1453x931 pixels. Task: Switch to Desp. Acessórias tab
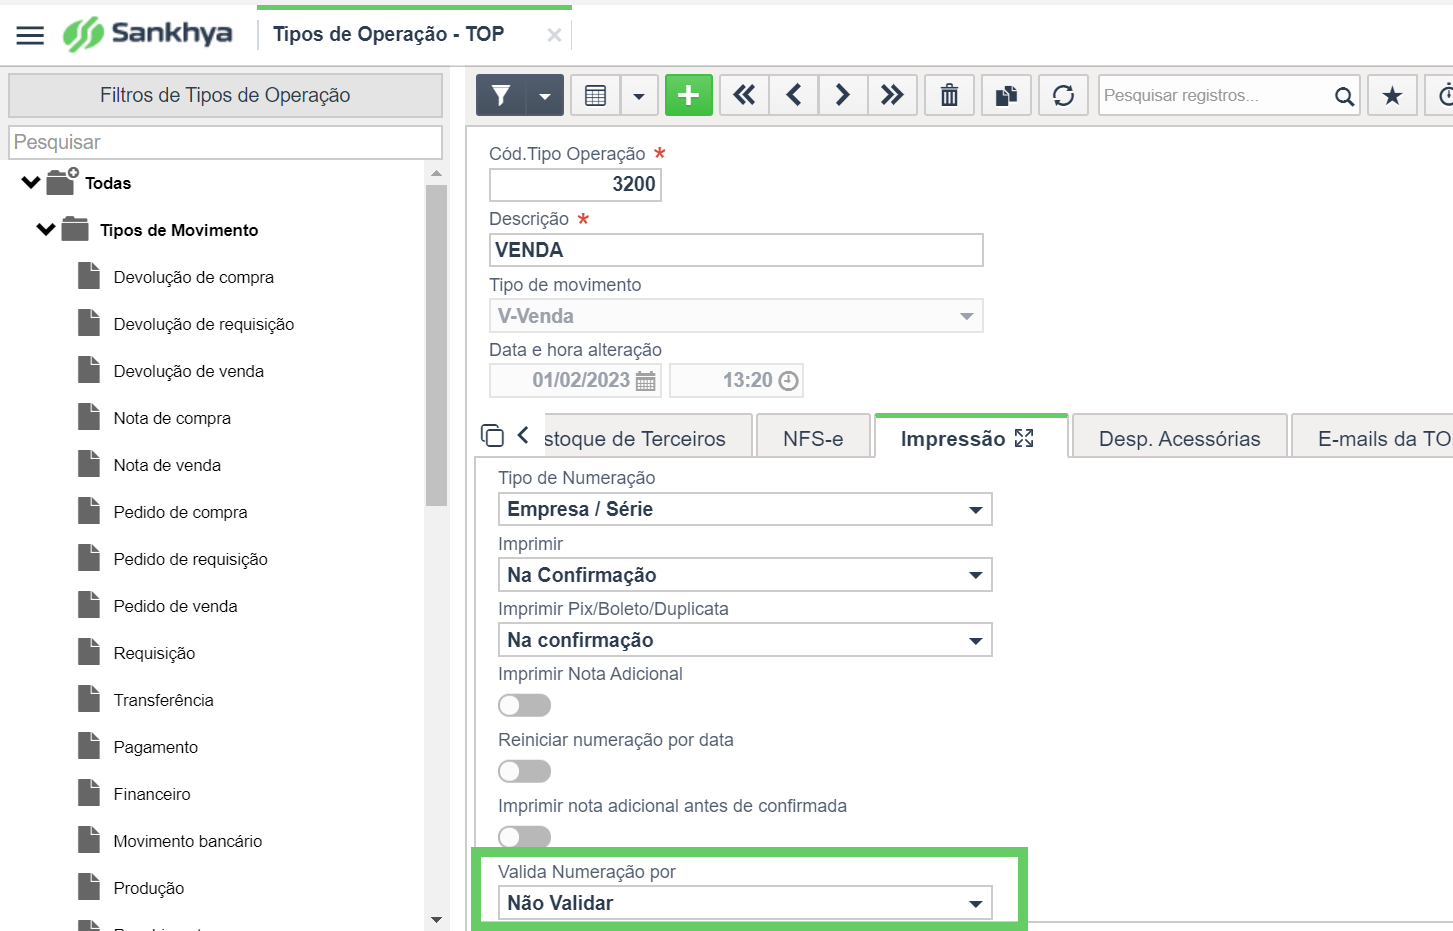pyautogui.click(x=1179, y=438)
